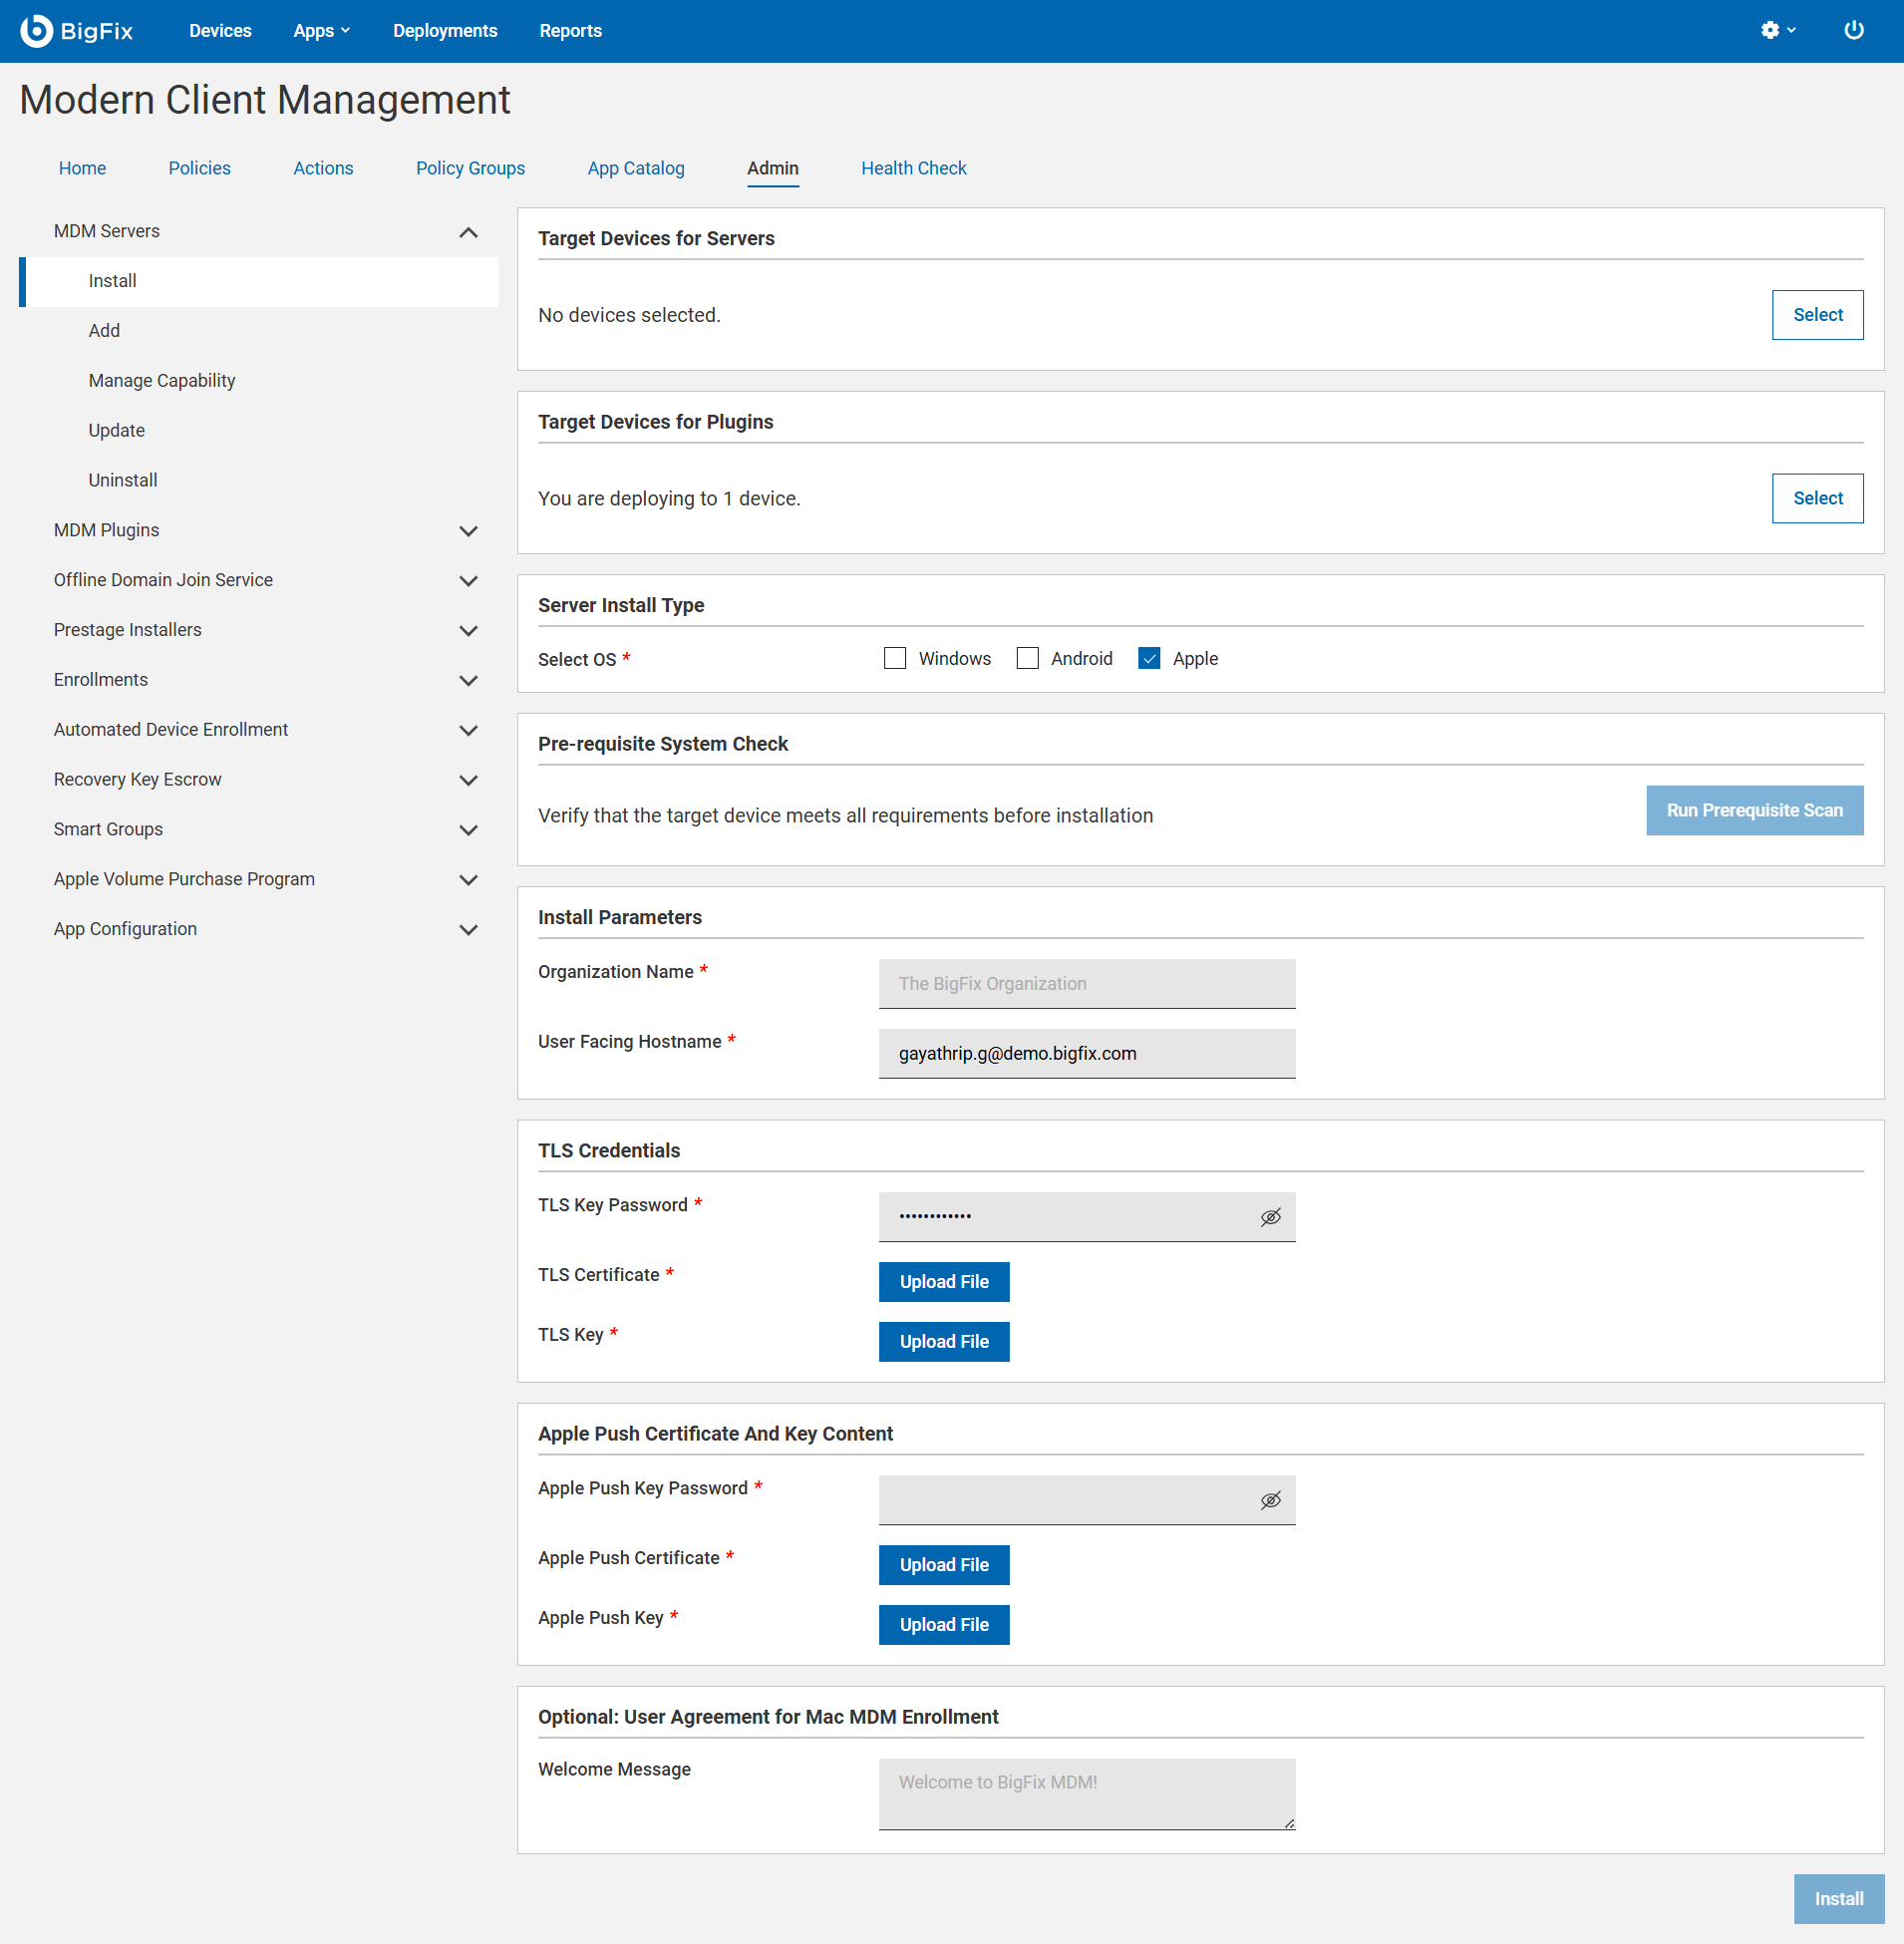The width and height of the screenshot is (1904, 1944).
Task: Upload File for TLS Certificate
Action: point(943,1281)
